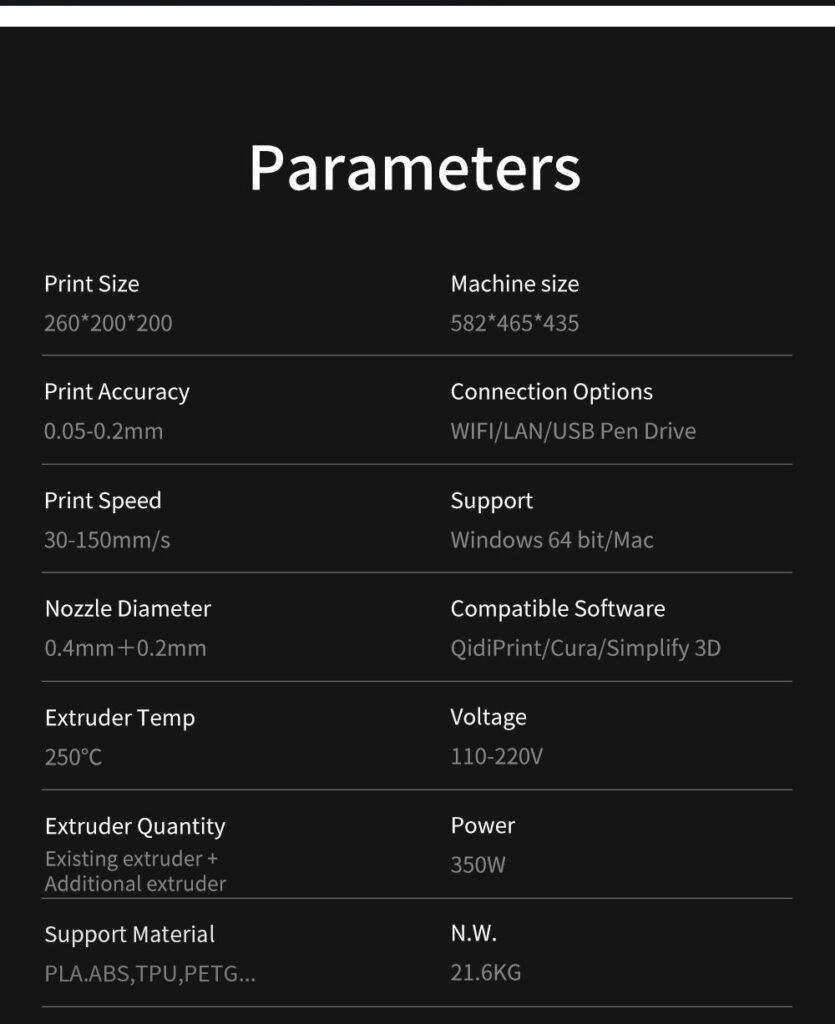Select the 30-150mm/s speed value
Screen dimensions: 835x1024
tap(107, 540)
